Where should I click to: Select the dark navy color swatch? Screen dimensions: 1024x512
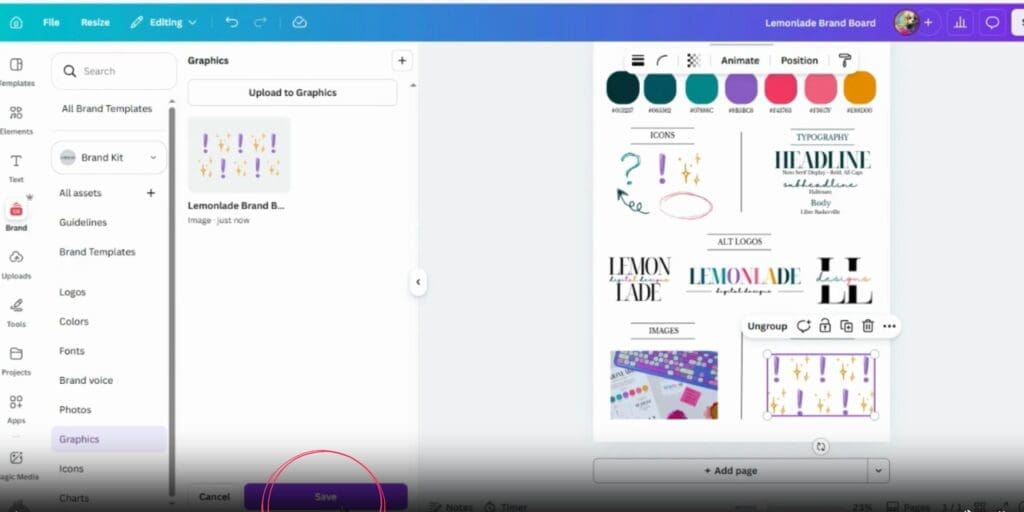click(x=623, y=88)
